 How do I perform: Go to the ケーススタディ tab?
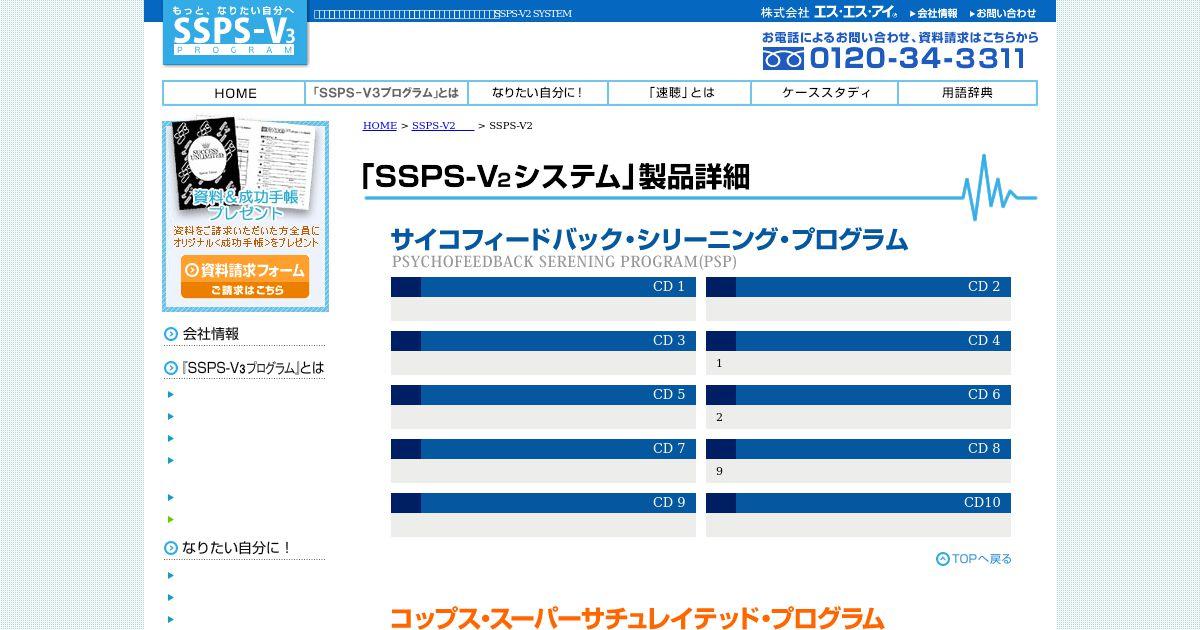[825, 93]
